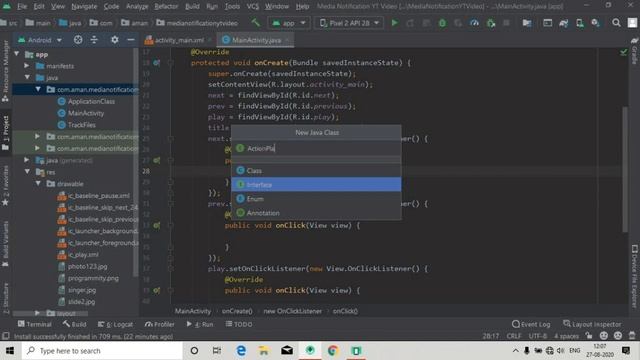Open the Build menu
The height and width of the screenshot is (360, 640).
coord(192,7)
